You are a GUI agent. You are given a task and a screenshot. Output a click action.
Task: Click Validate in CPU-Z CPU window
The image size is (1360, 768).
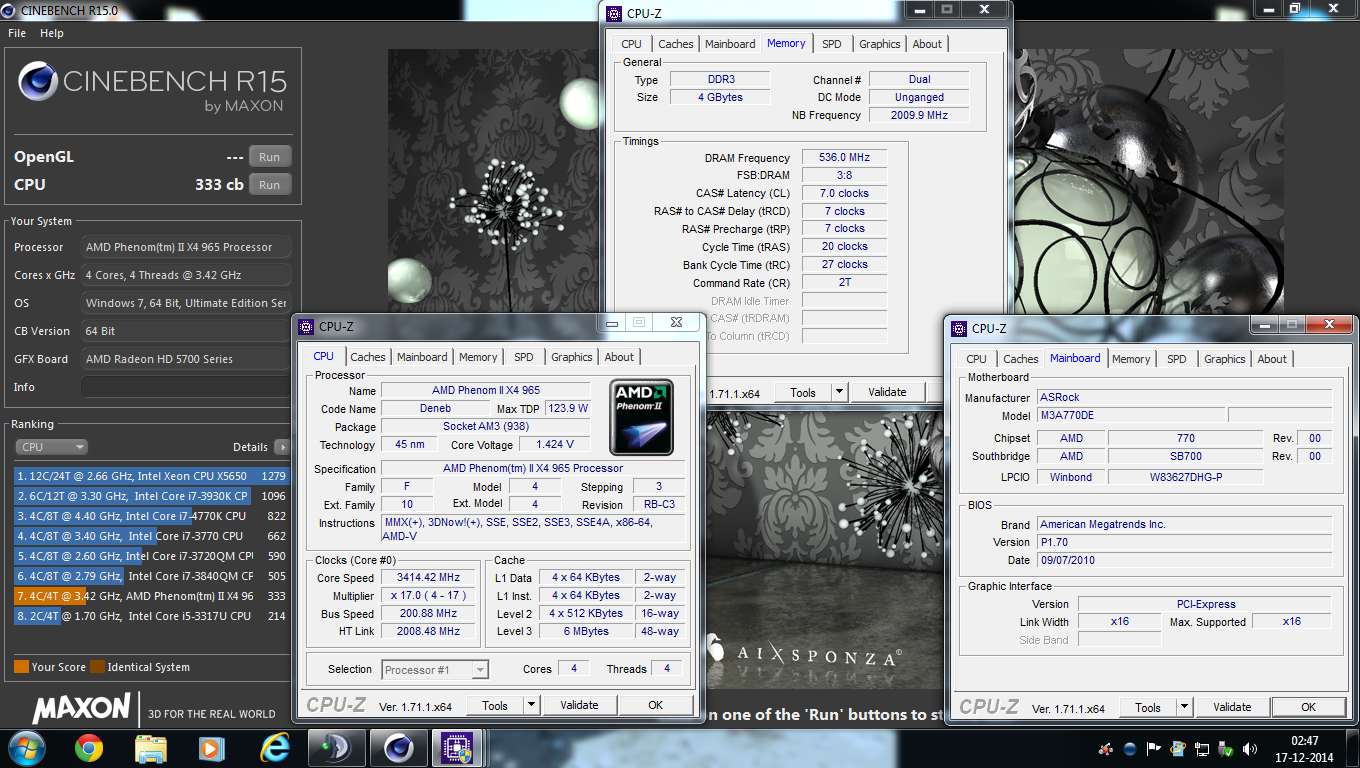click(x=579, y=705)
